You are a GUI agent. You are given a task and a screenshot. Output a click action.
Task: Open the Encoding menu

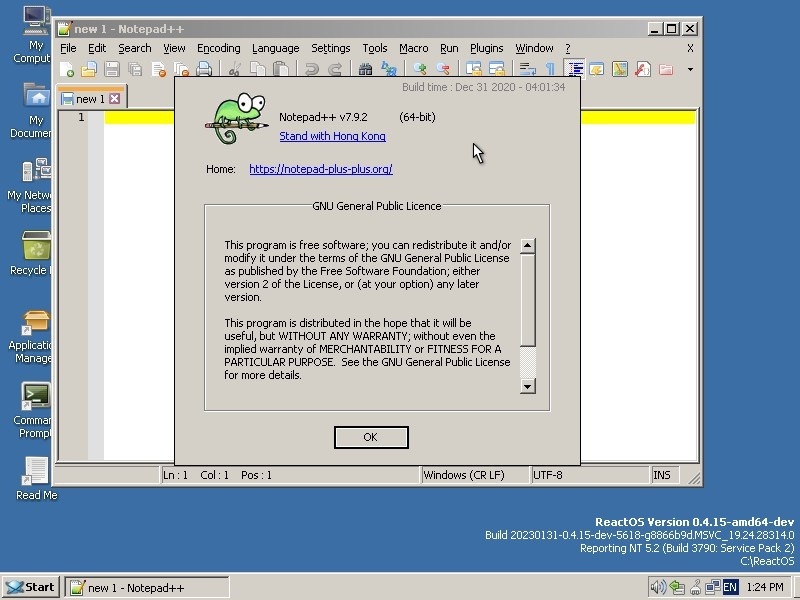click(x=218, y=48)
